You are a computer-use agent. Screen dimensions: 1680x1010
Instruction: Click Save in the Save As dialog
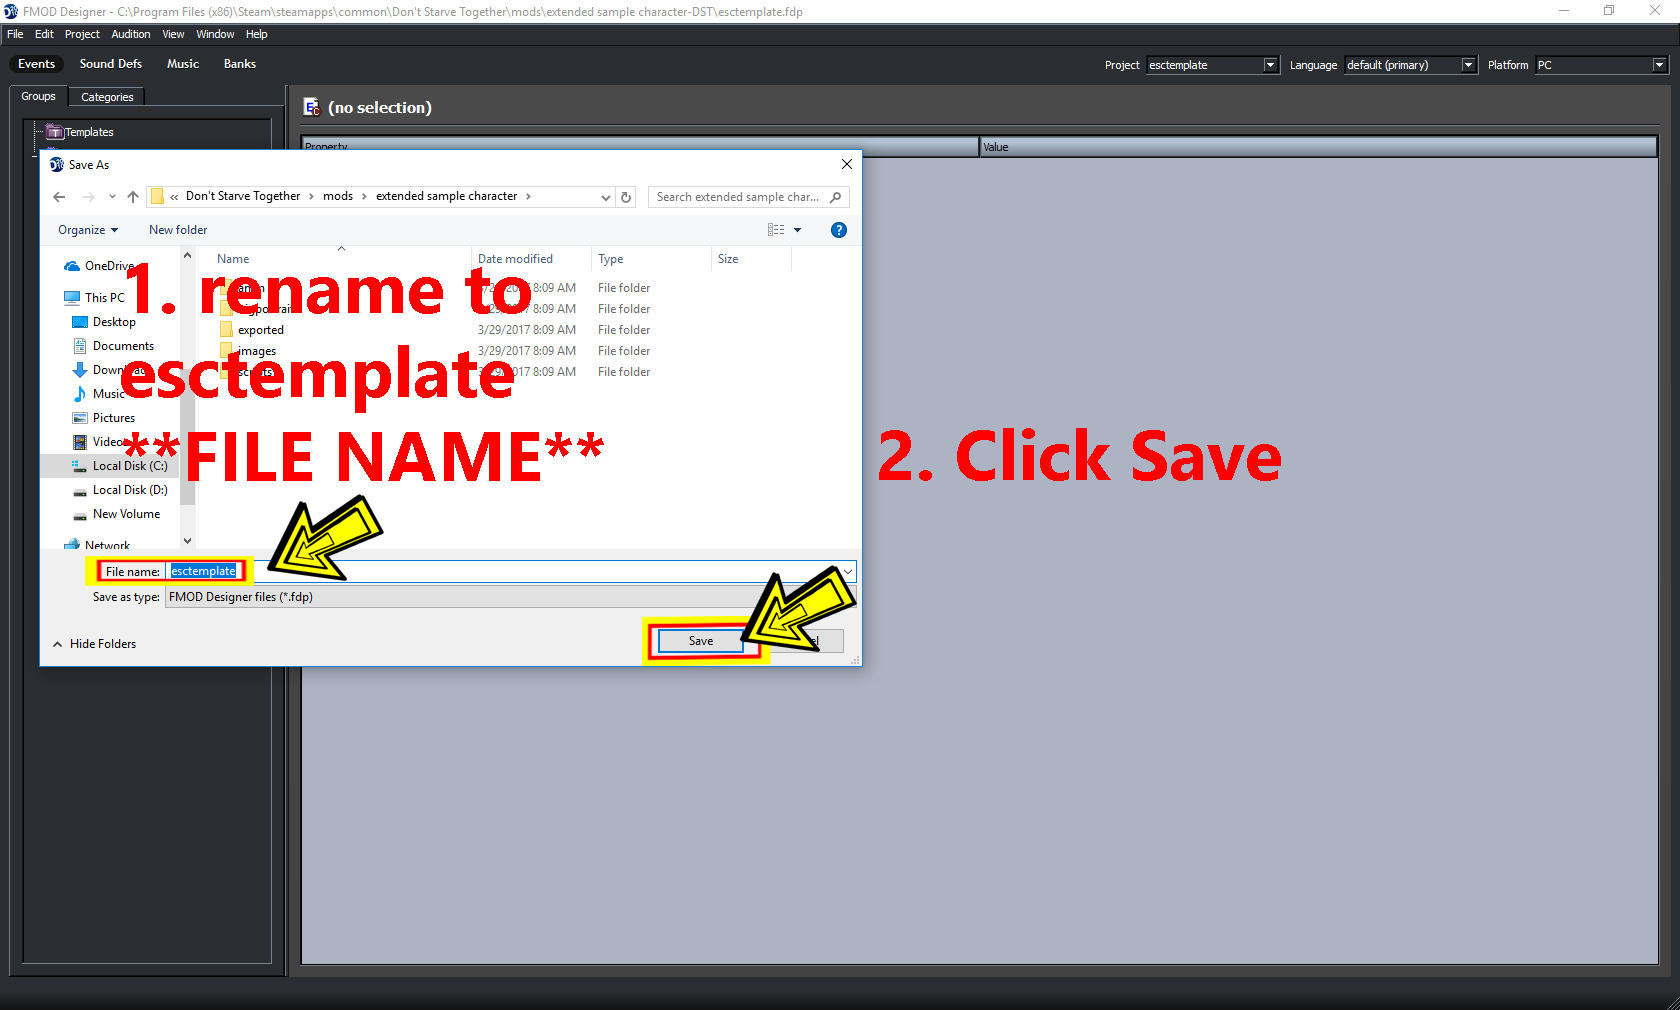point(701,641)
